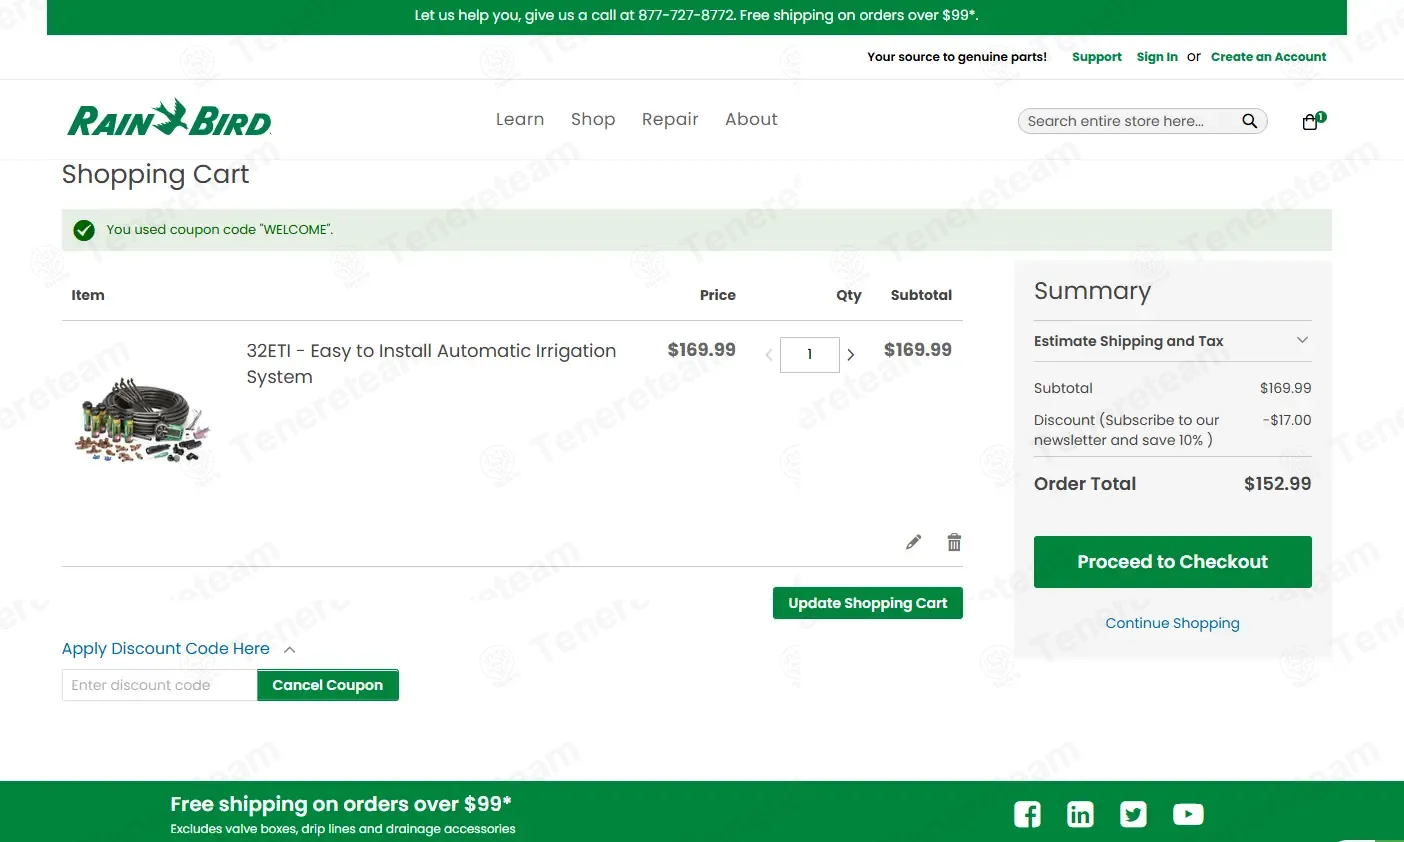Click Cancel Coupon button
This screenshot has height=842, width=1404.
pos(328,685)
